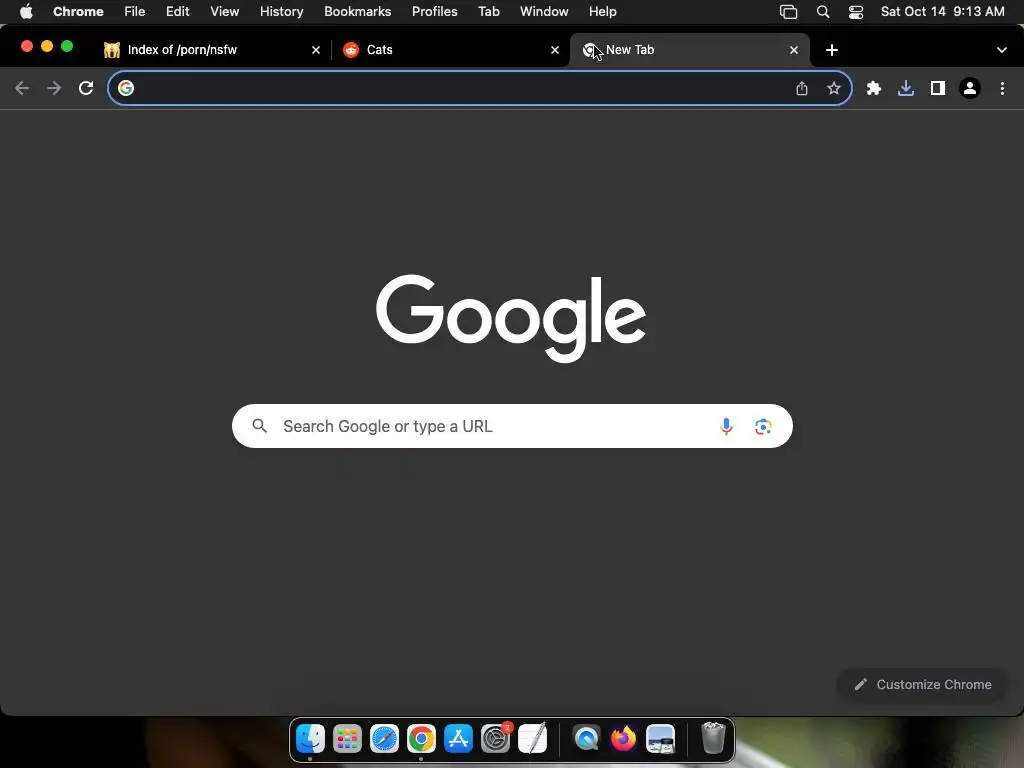Open Spotlight search in menu bar
This screenshot has height=768, width=1024.
(823, 12)
